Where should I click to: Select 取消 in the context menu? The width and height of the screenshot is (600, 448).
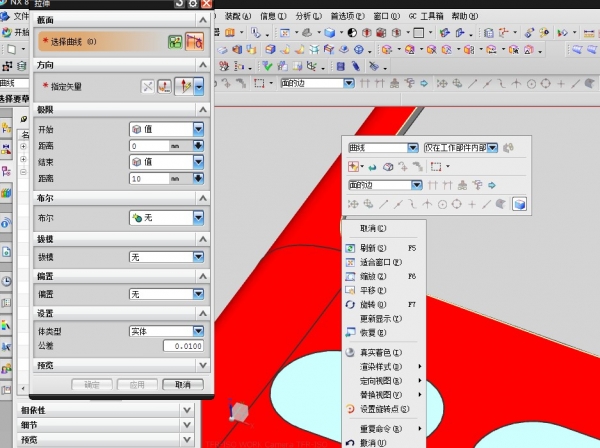coord(383,228)
